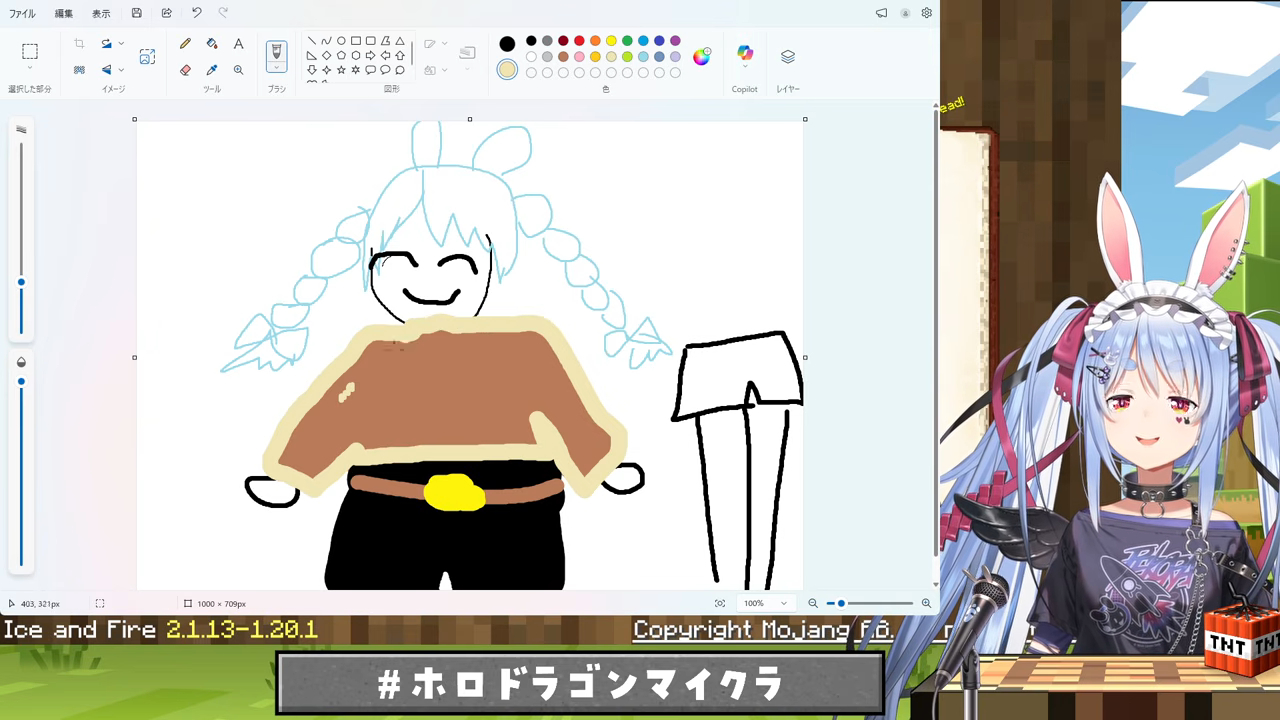Screen dimensions: 1280x720
Task: Pick the purple palette color
Action: (675, 41)
